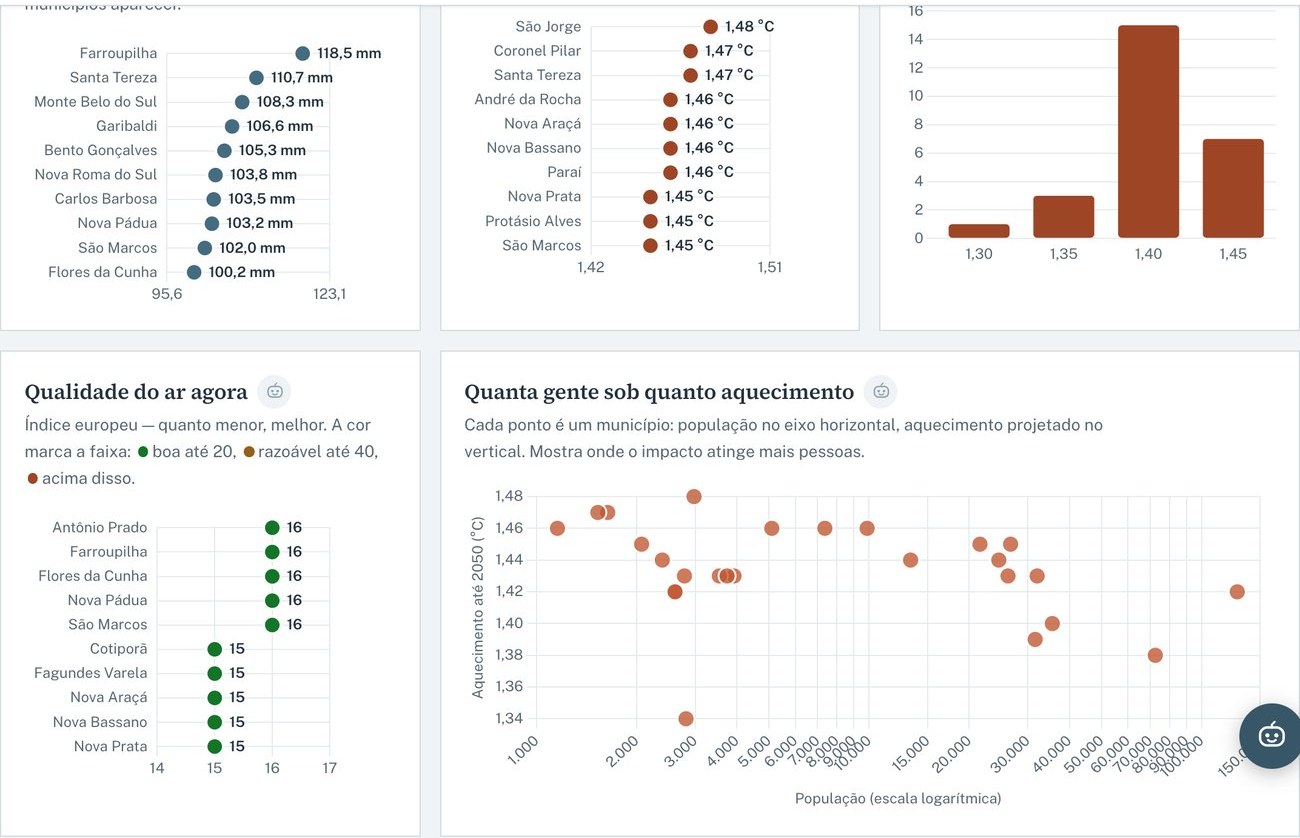
Task: Click the 'razoável até 40' legend marker
Action: click(249, 452)
